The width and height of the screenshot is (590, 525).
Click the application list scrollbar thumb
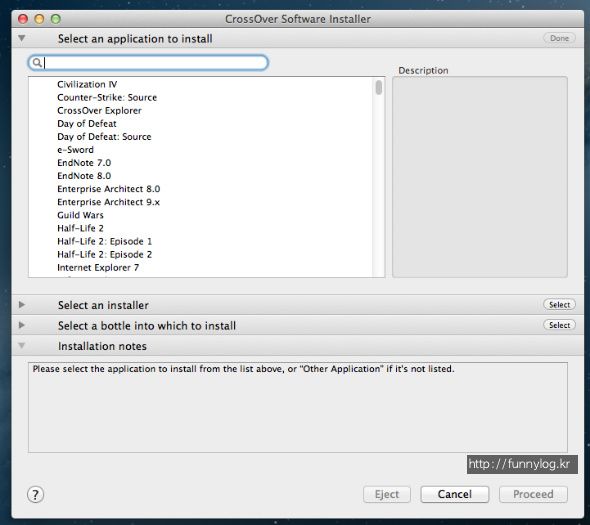coord(379,87)
